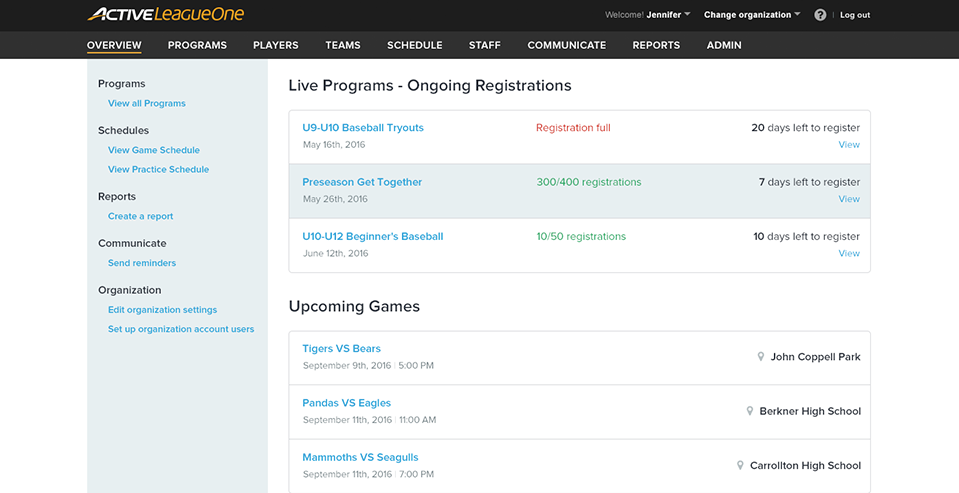959x493 pixels.
Task: Open View Game Schedule link
Action: 154,150
